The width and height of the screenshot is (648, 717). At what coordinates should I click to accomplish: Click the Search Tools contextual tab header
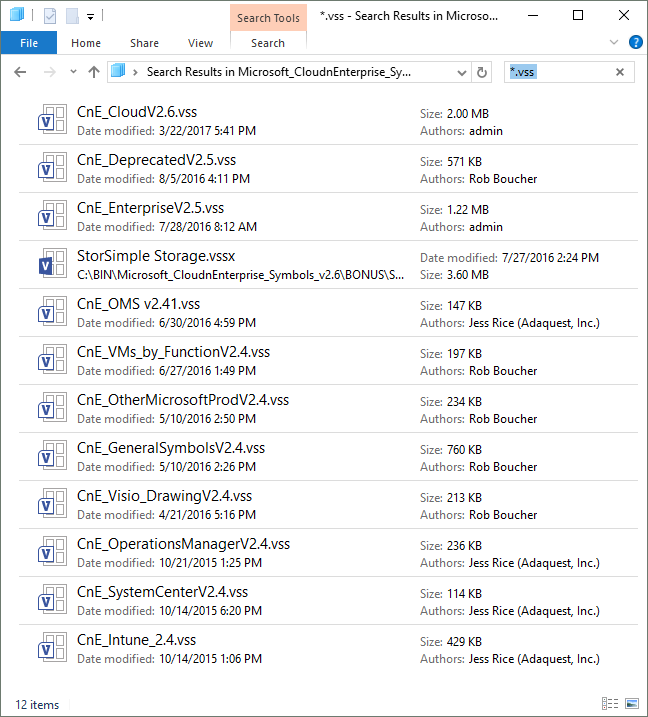(x=268, y=18)
